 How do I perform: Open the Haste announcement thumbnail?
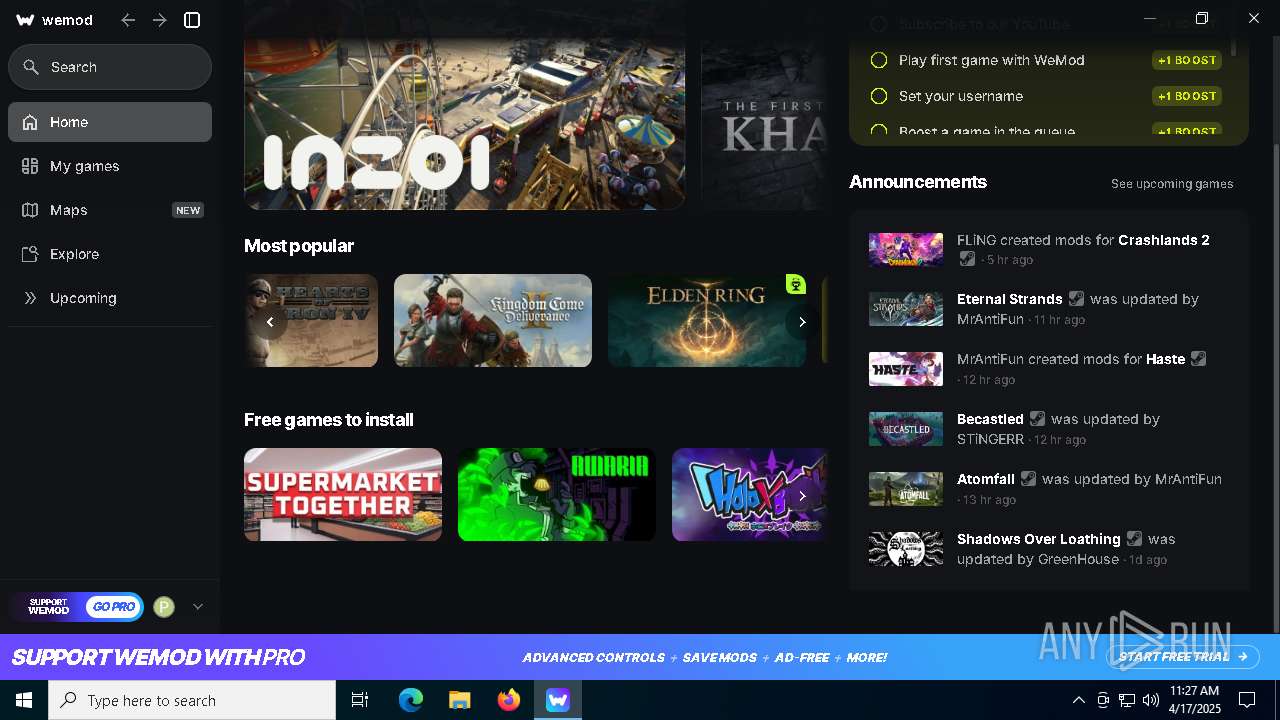click(x=906, y=369)
